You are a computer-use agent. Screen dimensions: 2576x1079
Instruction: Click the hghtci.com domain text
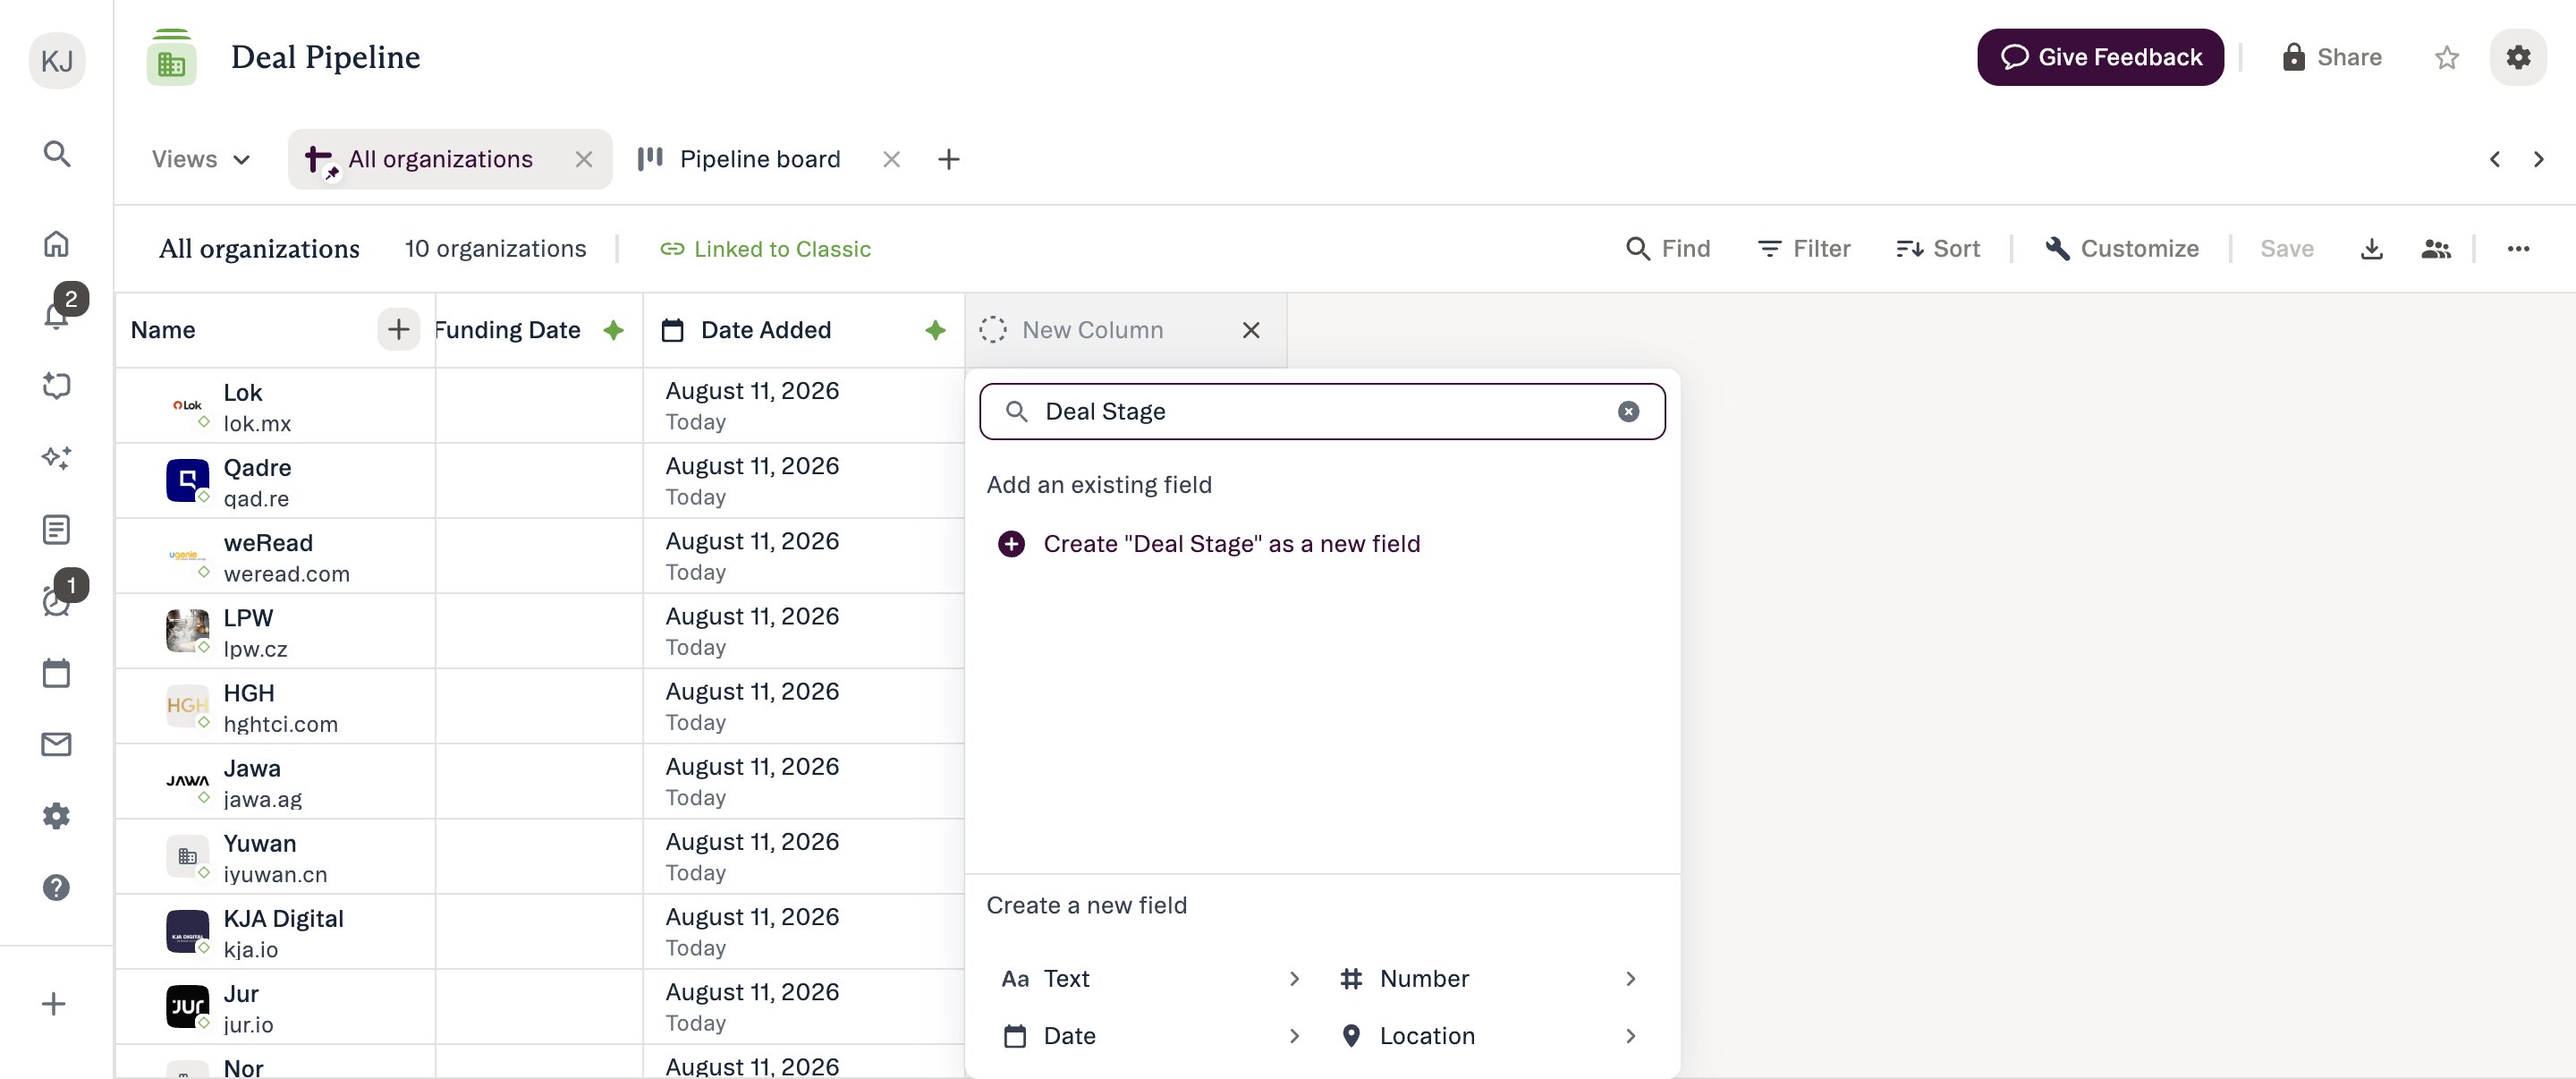(280, 724)
